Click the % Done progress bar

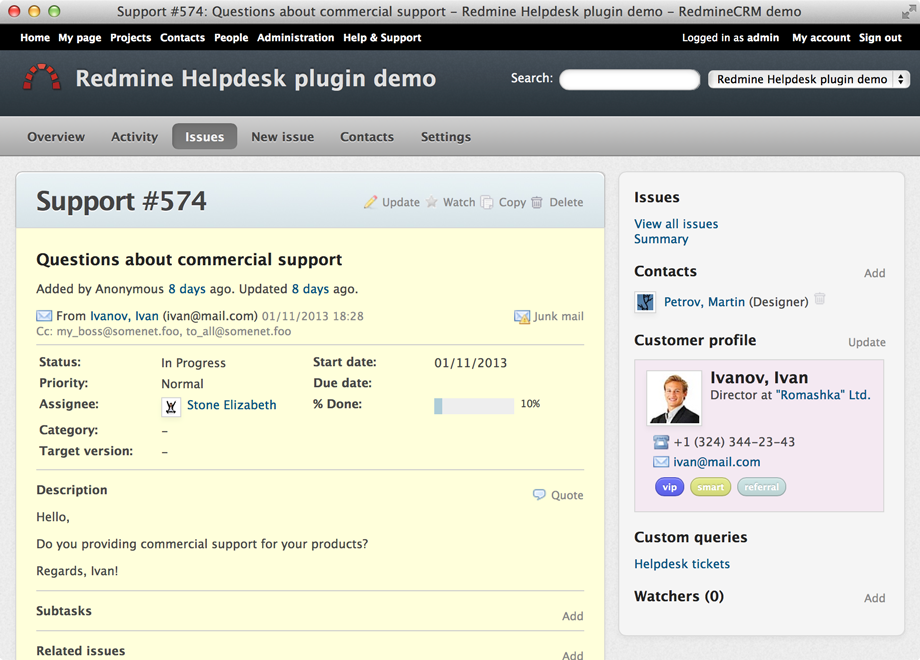(474, 405)
